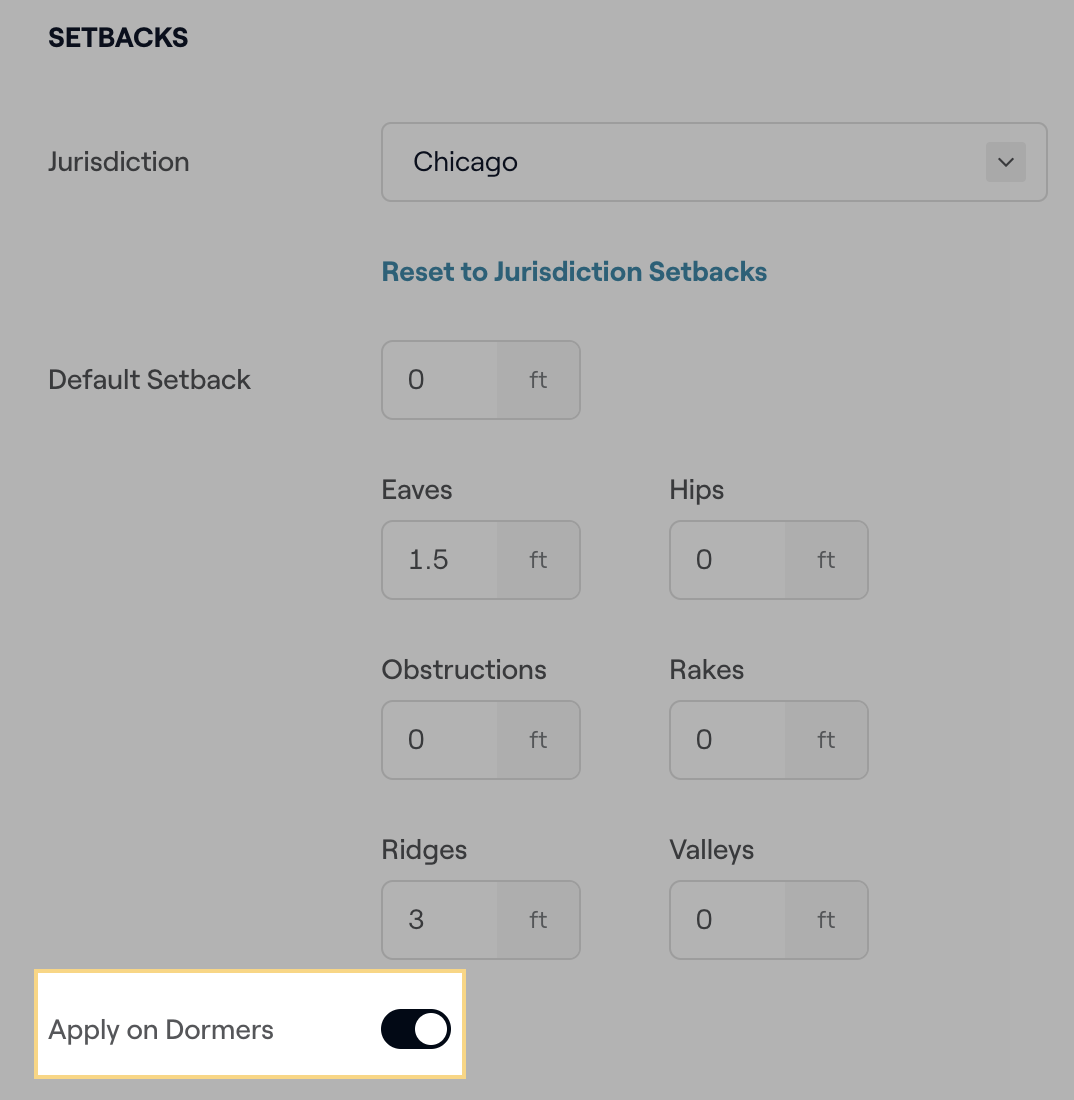Select the Obstructions value box
Image resolution: width=1074 pixels, height=1100 pixels.
(440, 740)
